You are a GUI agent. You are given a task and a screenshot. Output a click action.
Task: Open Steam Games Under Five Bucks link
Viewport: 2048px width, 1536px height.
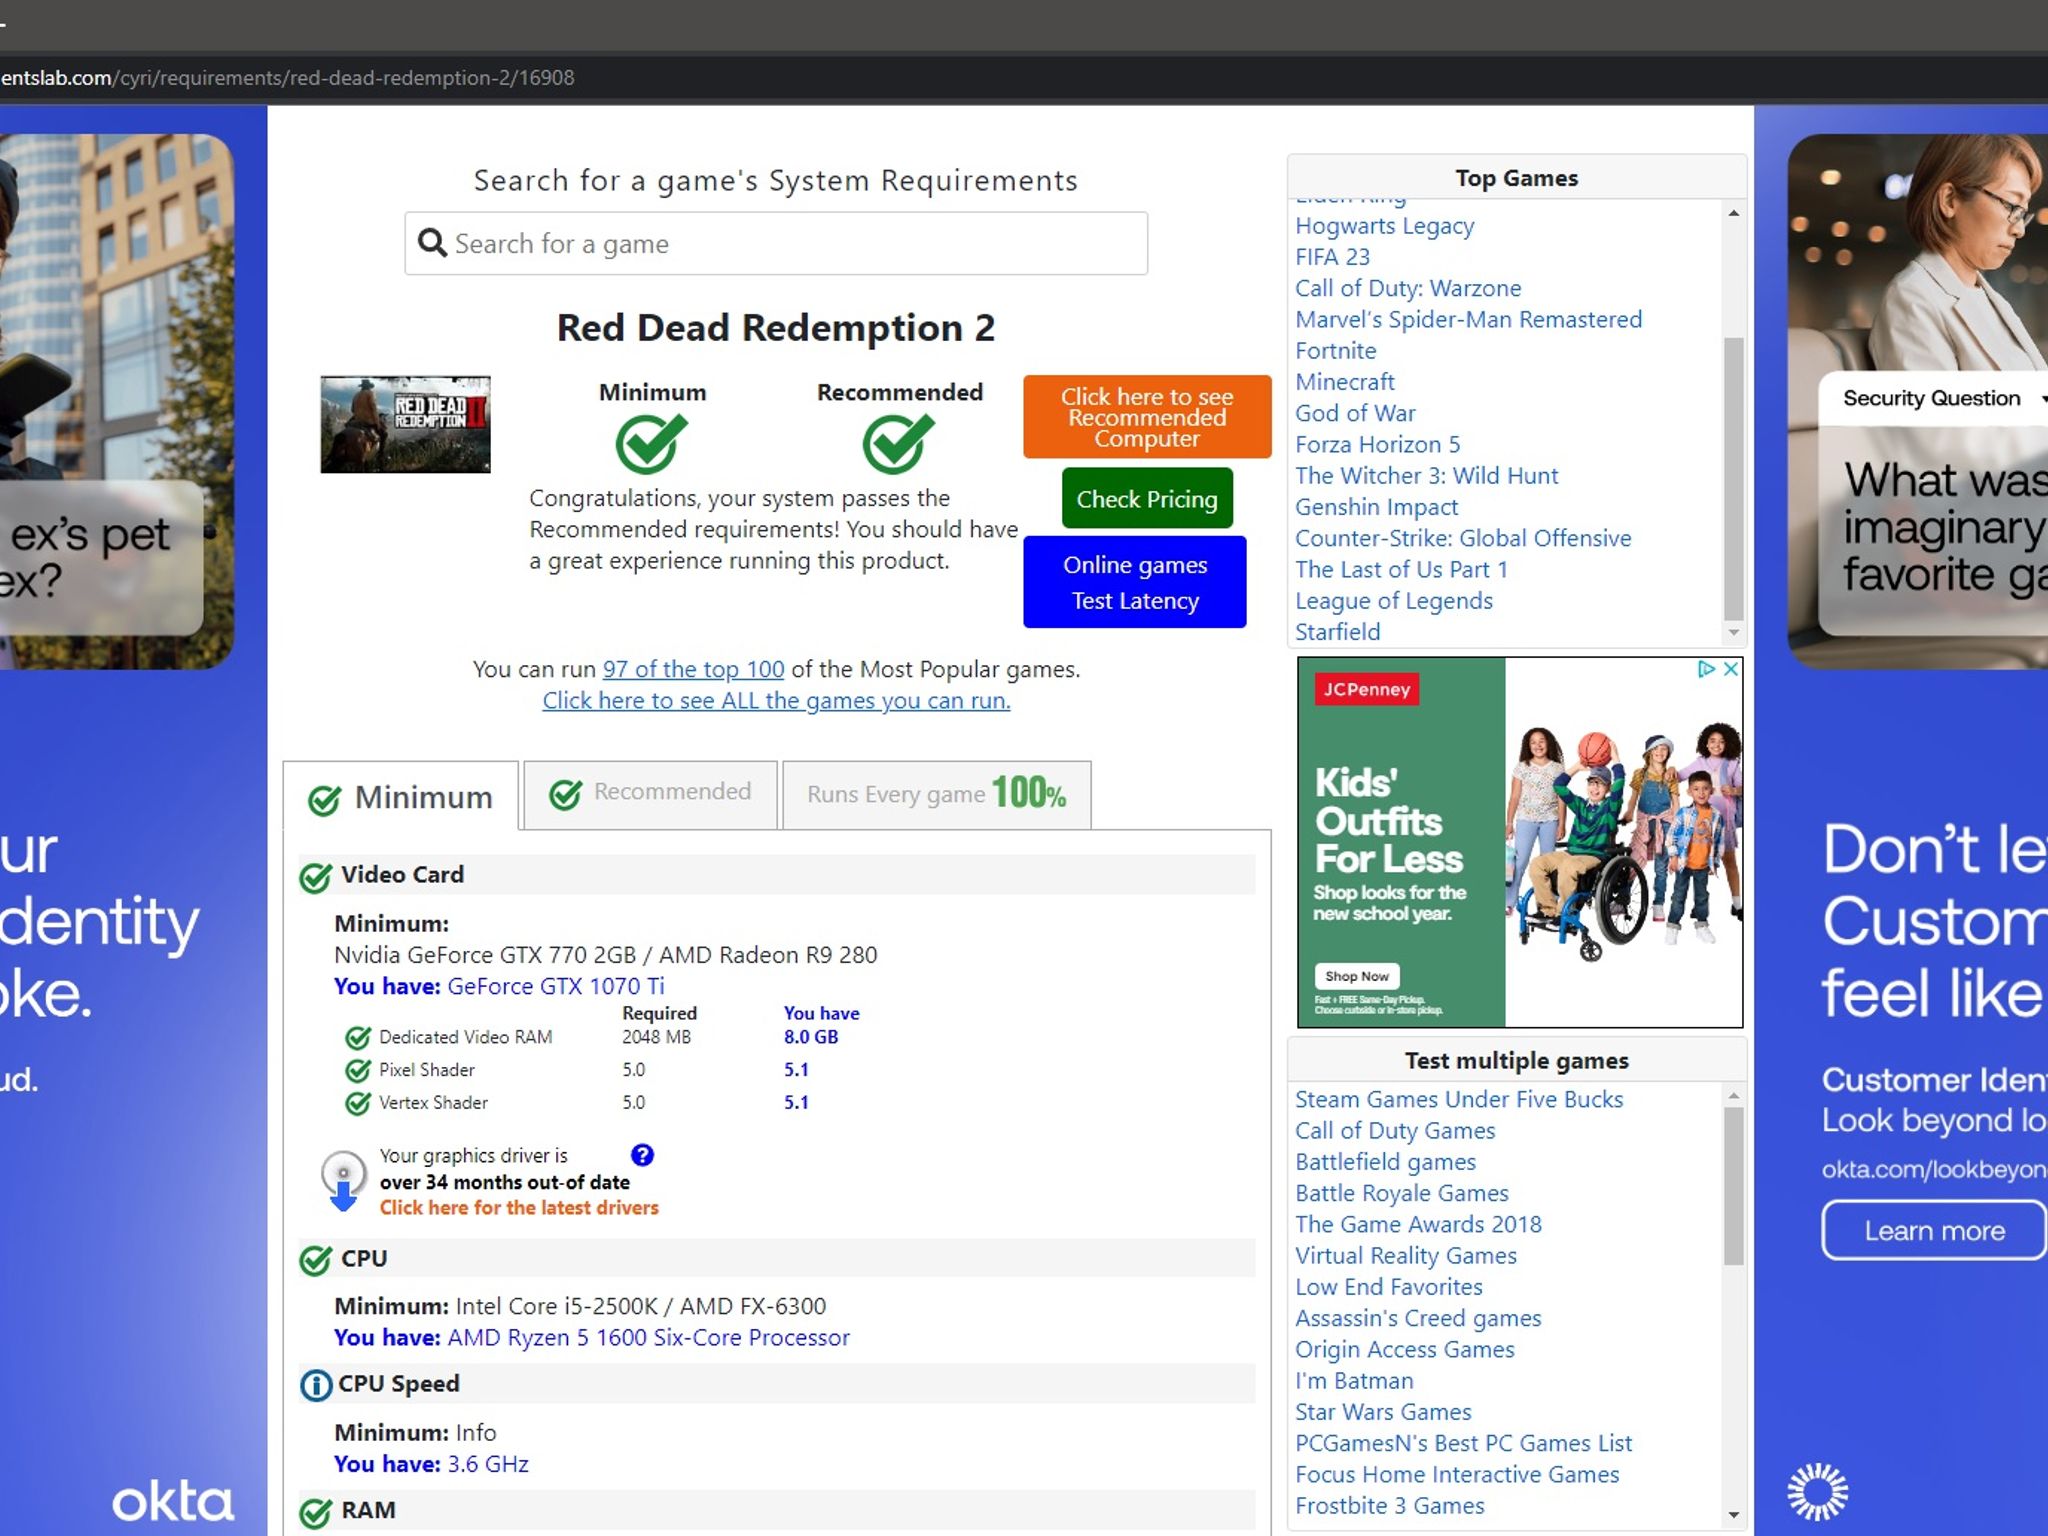[1459, 1099]
